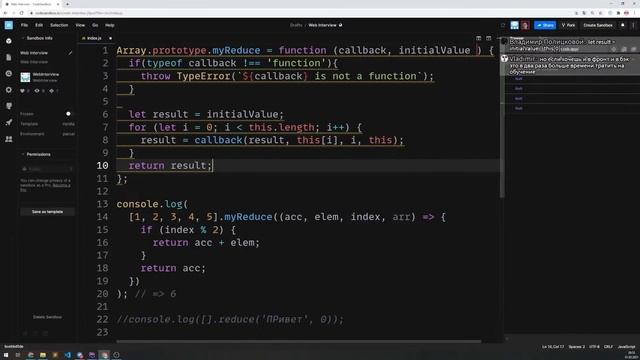Click the horizontal scrollbar of editor
Image resolution: width=640 pixels, height=360 pixels.
pyautogui.click(x=298, y=342)
